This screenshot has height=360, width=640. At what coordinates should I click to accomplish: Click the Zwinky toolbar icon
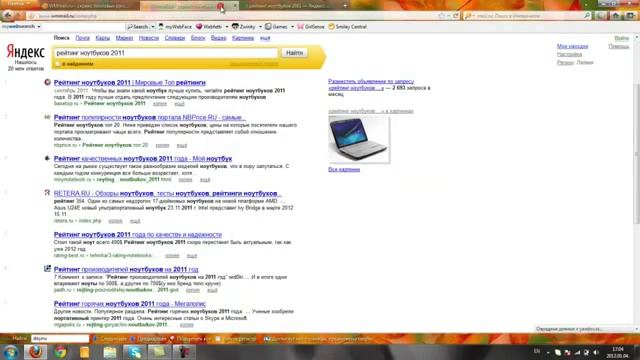(235, 27)
